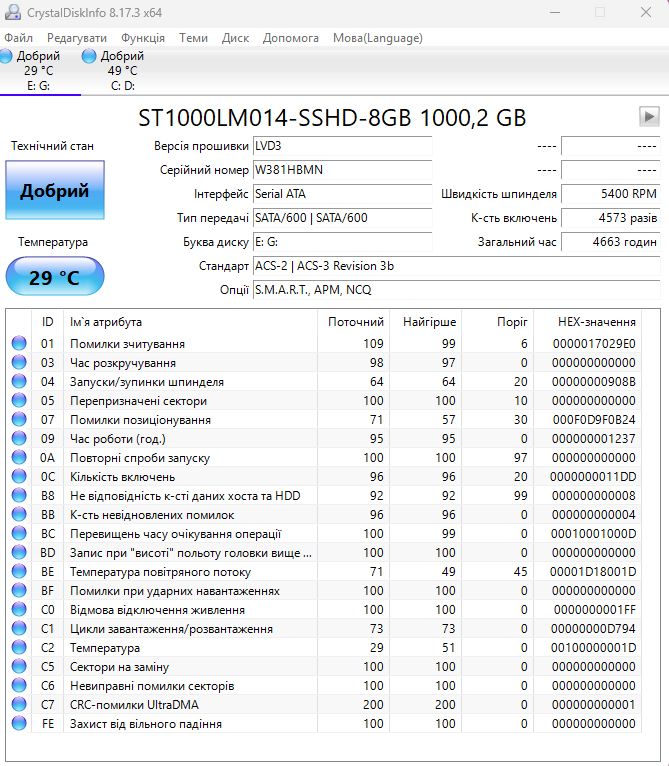Image resolution: width=669 pixels, height=766 pixels.
Task: Click status circle for BE Температура повітряного потоку
Action: 19,571
